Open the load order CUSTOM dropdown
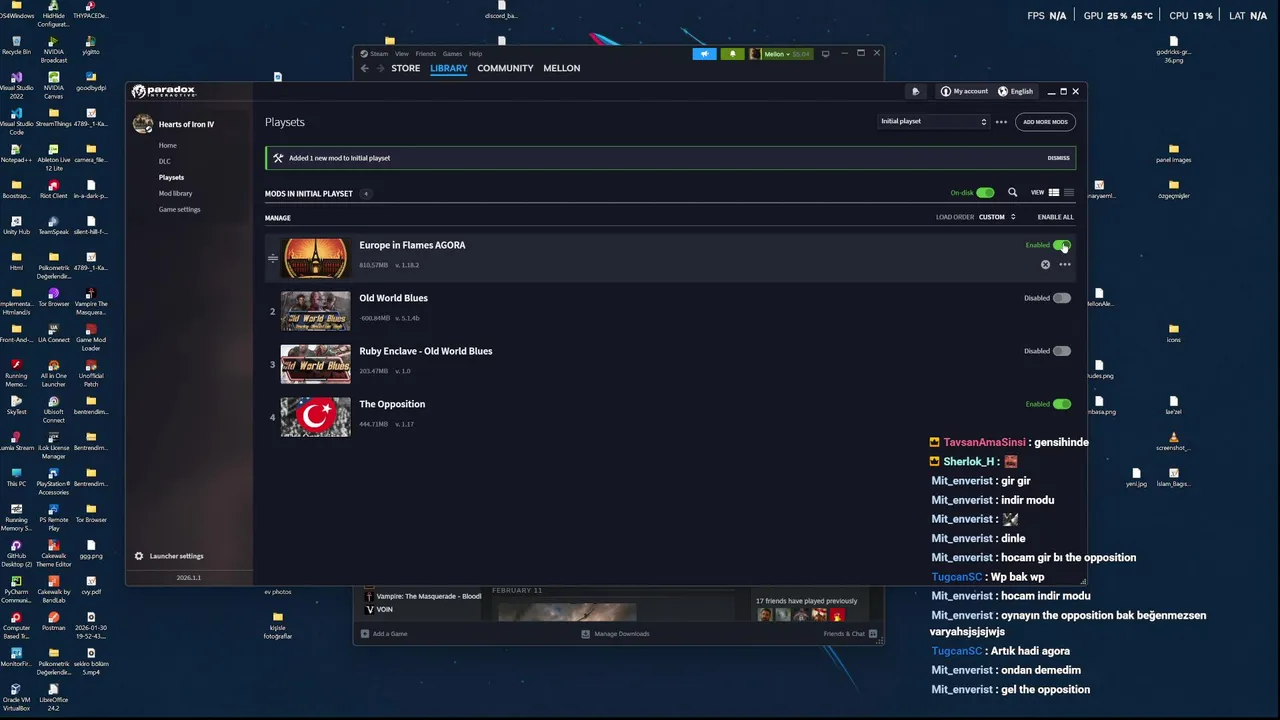The image size is (1280, 720). click(997, 217)
